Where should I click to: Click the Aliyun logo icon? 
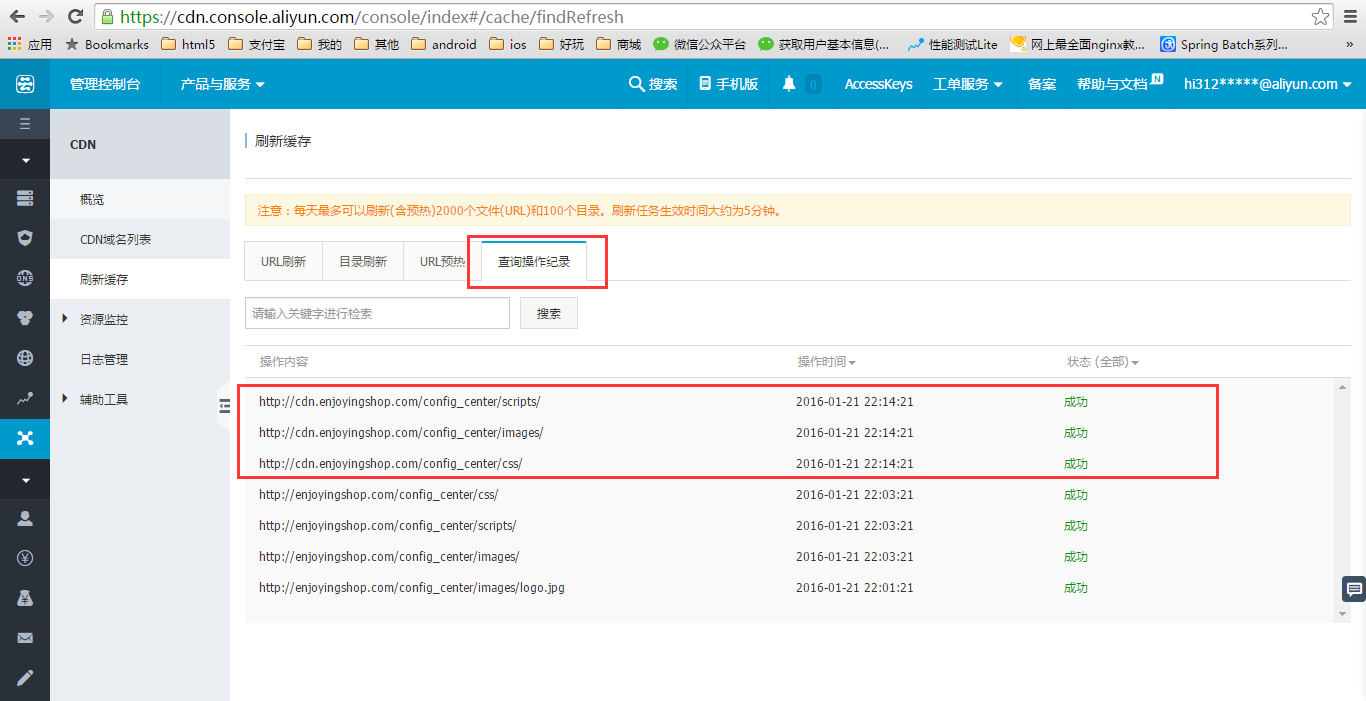(x=25, y=84)
